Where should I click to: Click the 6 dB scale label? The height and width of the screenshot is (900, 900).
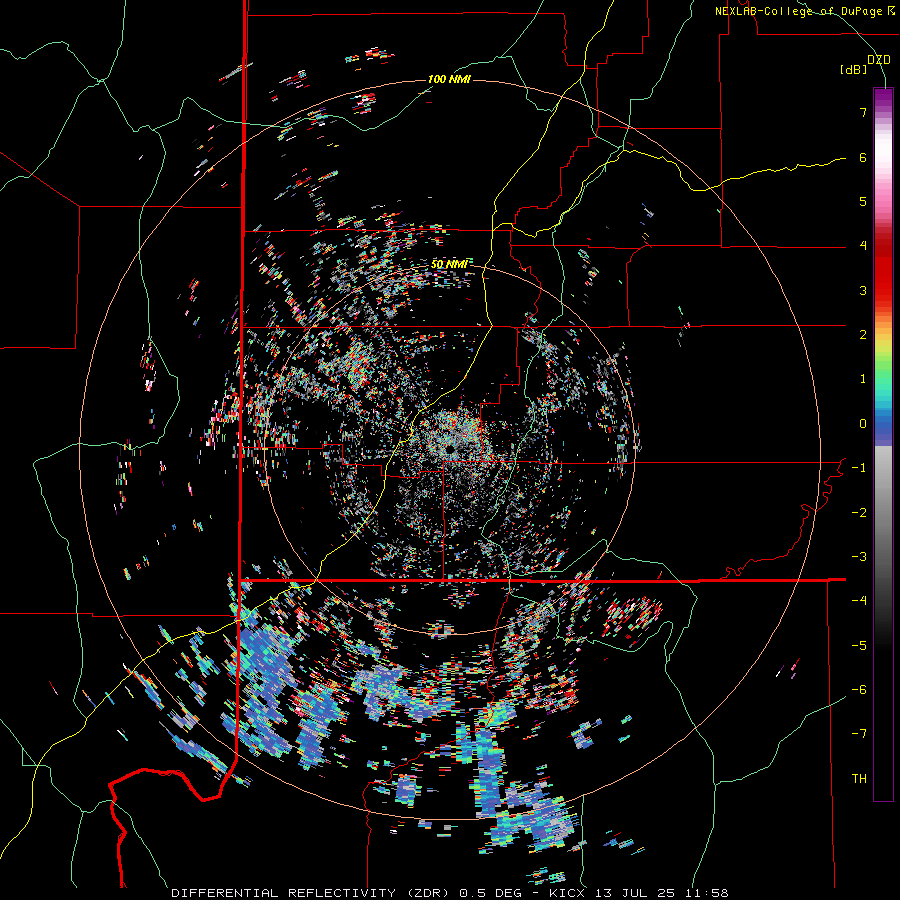[863, 157]
